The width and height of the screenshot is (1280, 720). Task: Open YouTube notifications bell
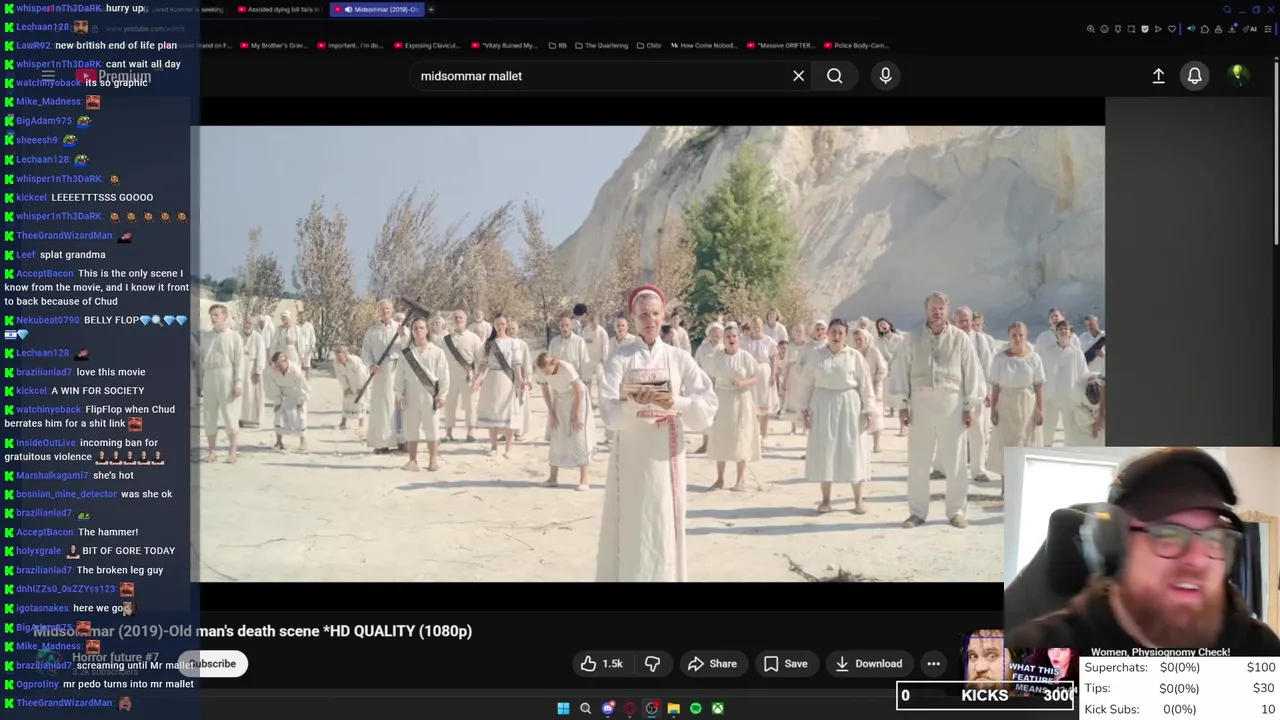(x=1194, y=76)
